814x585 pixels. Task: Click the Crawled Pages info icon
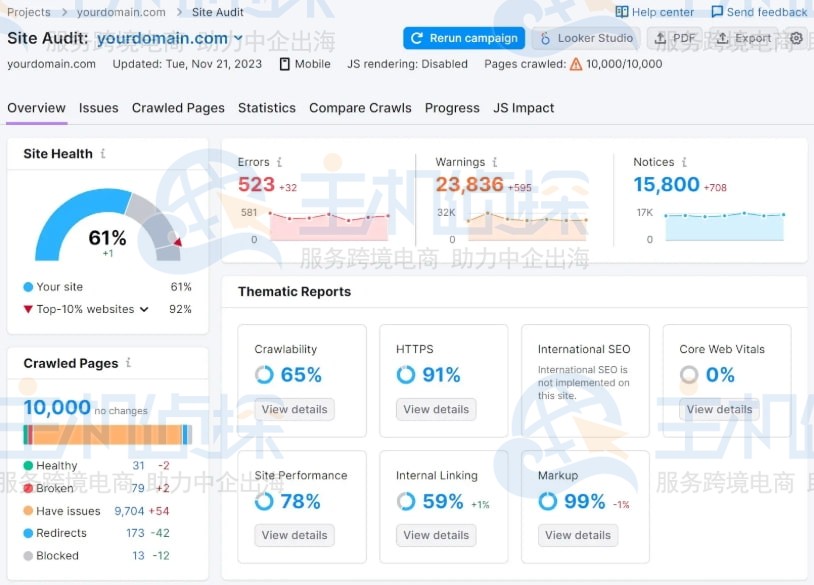click(128, 363)
